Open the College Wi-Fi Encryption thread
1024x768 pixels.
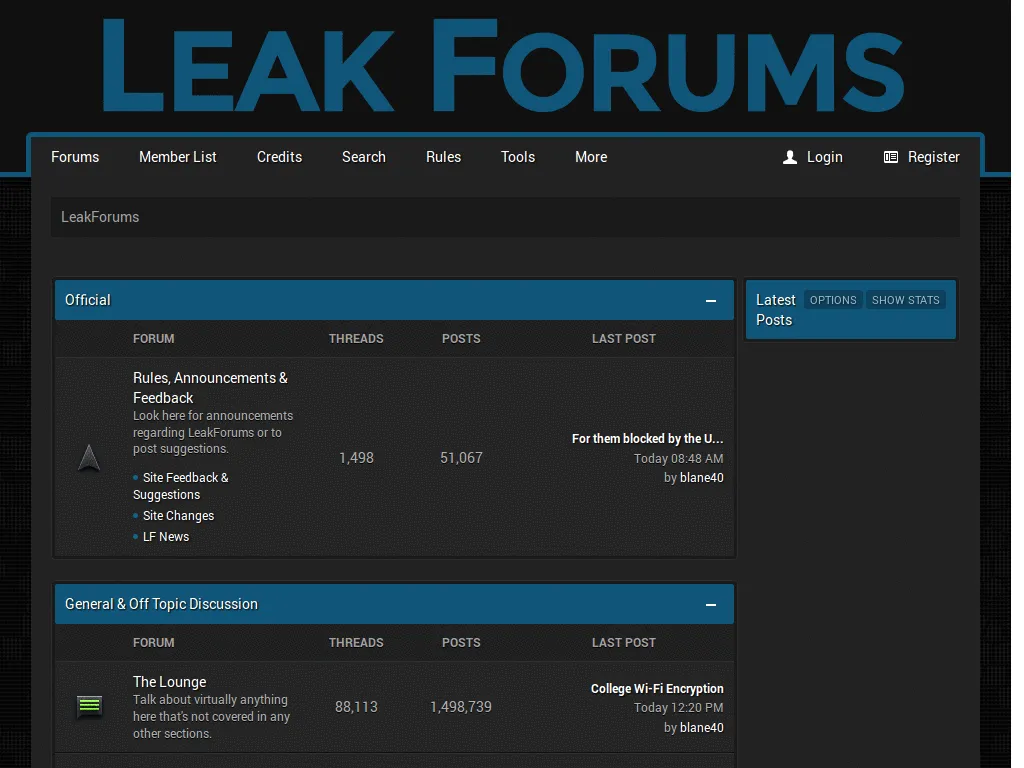[x=657, y=688]
